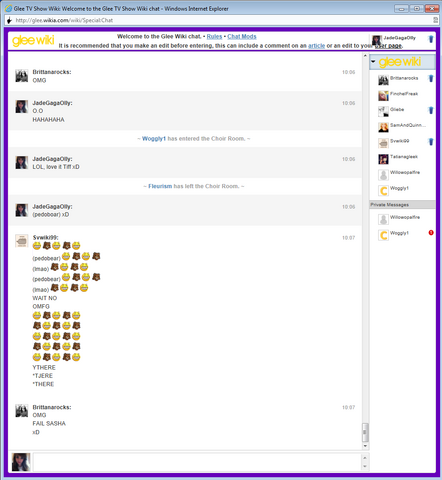Click Gliebe avatar in user list

[383, 111]
